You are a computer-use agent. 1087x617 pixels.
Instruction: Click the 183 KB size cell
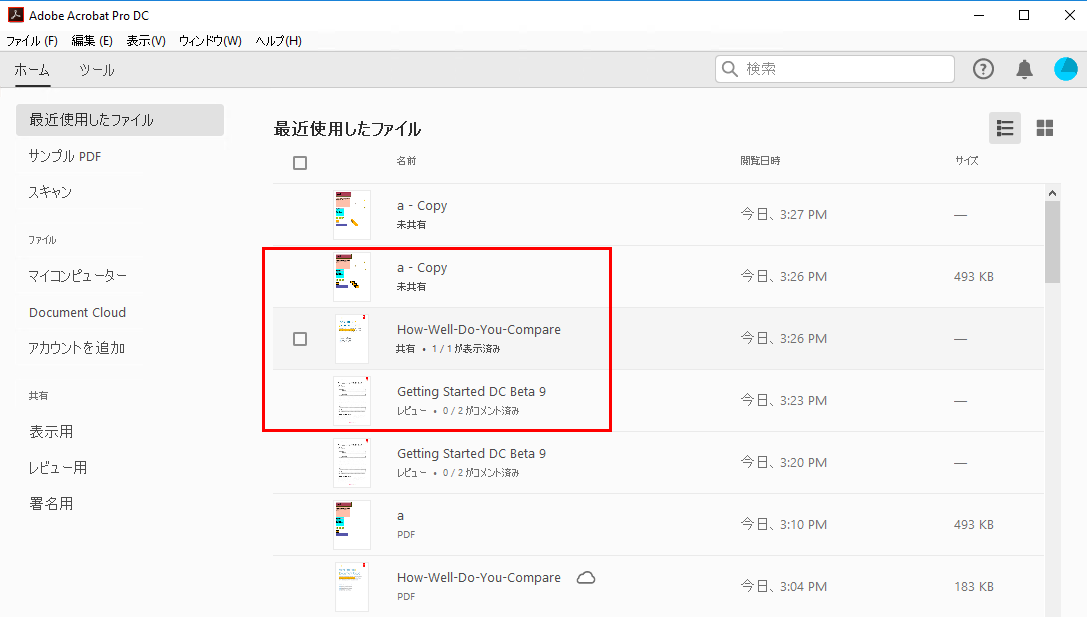point(973,586)
